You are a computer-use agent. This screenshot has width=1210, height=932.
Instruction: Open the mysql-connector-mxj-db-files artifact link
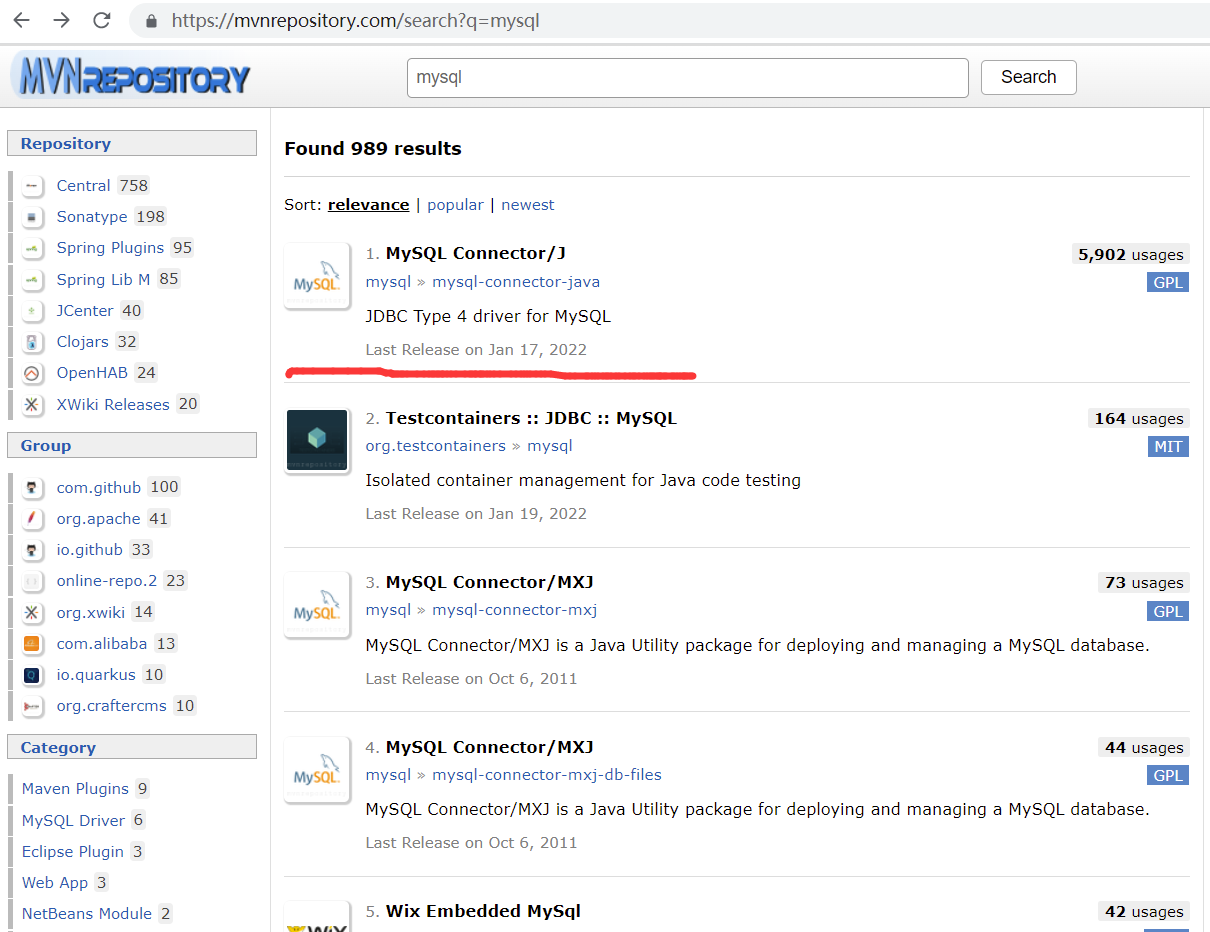click(547, 775)
